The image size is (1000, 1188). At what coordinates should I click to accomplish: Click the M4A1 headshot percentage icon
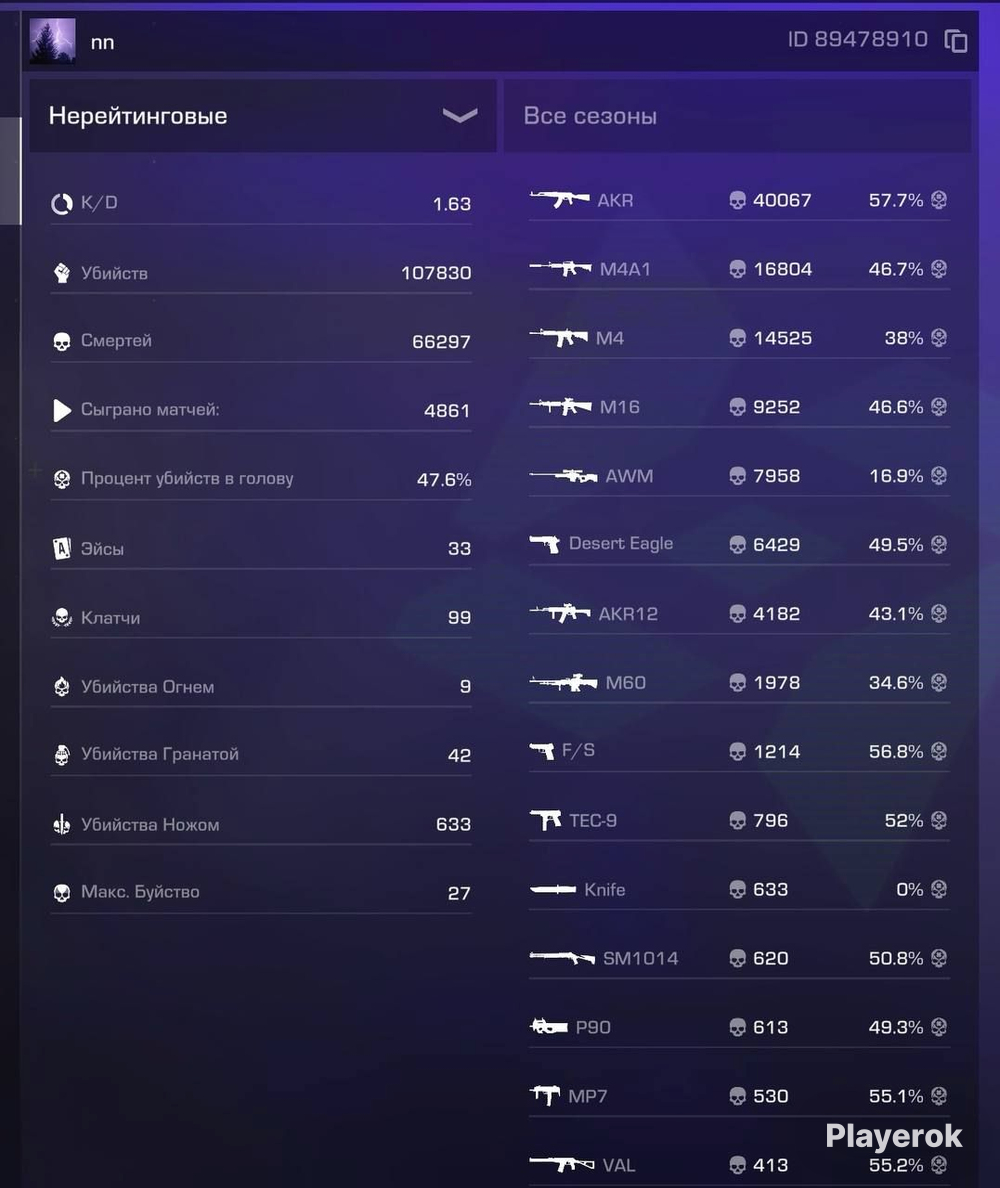[x=939, y=269]
